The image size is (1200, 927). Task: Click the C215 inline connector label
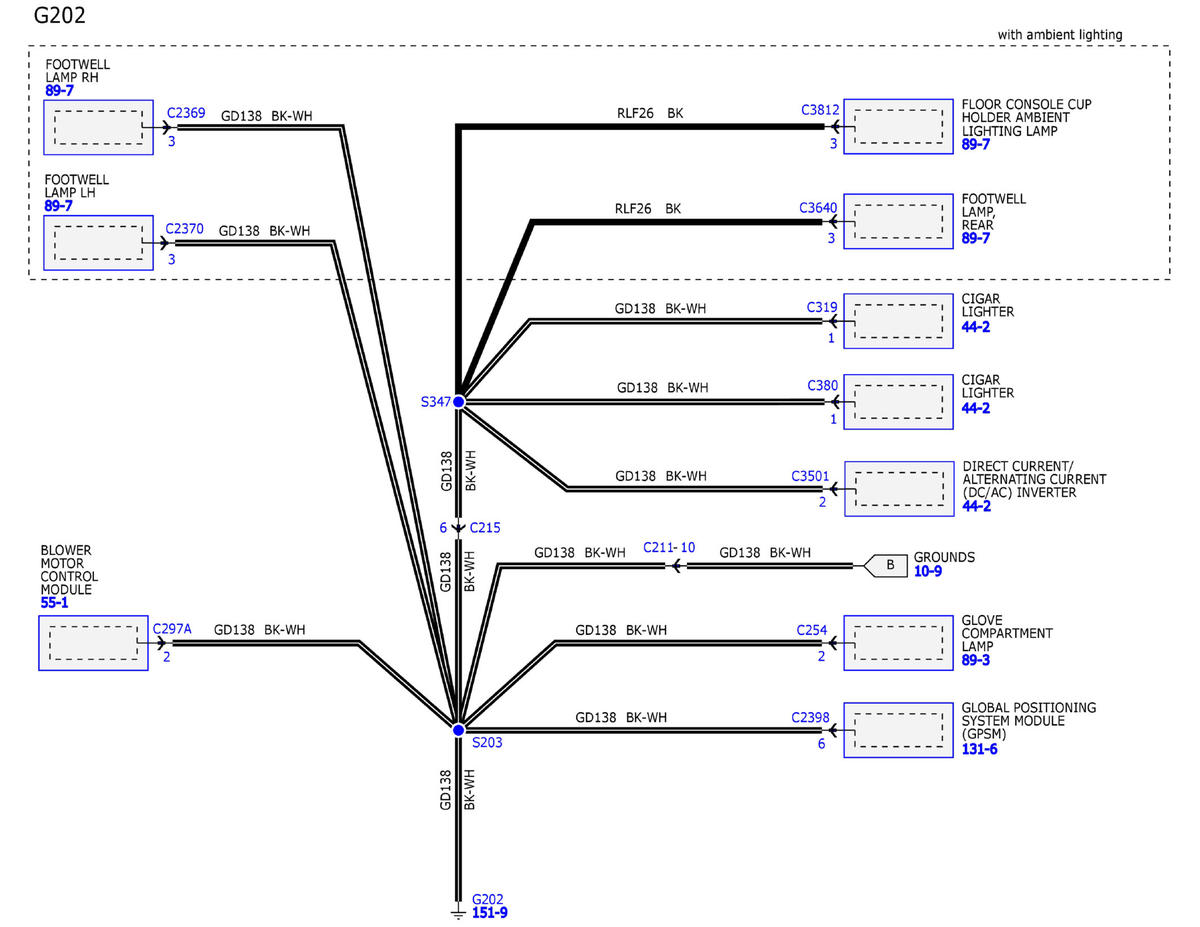click(x=485, y=527)
